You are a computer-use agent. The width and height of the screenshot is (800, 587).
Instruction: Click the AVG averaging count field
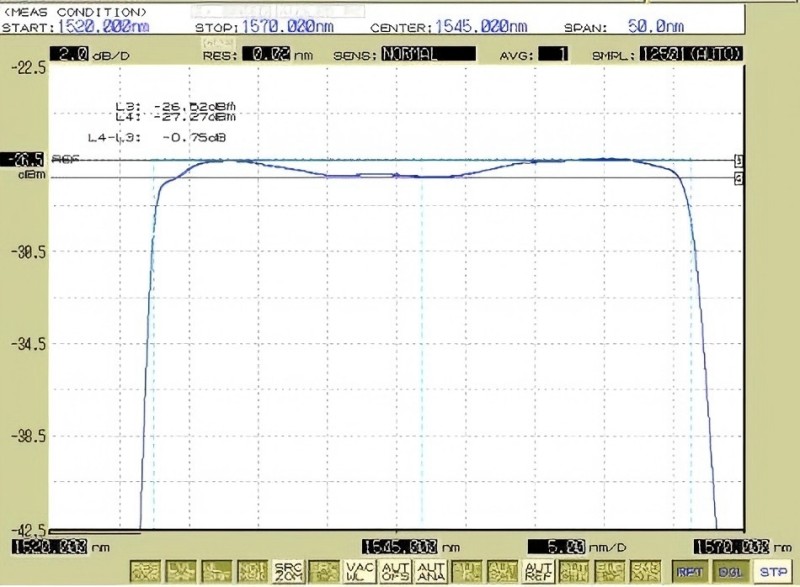pyautogui.click(x=553, y=54)
